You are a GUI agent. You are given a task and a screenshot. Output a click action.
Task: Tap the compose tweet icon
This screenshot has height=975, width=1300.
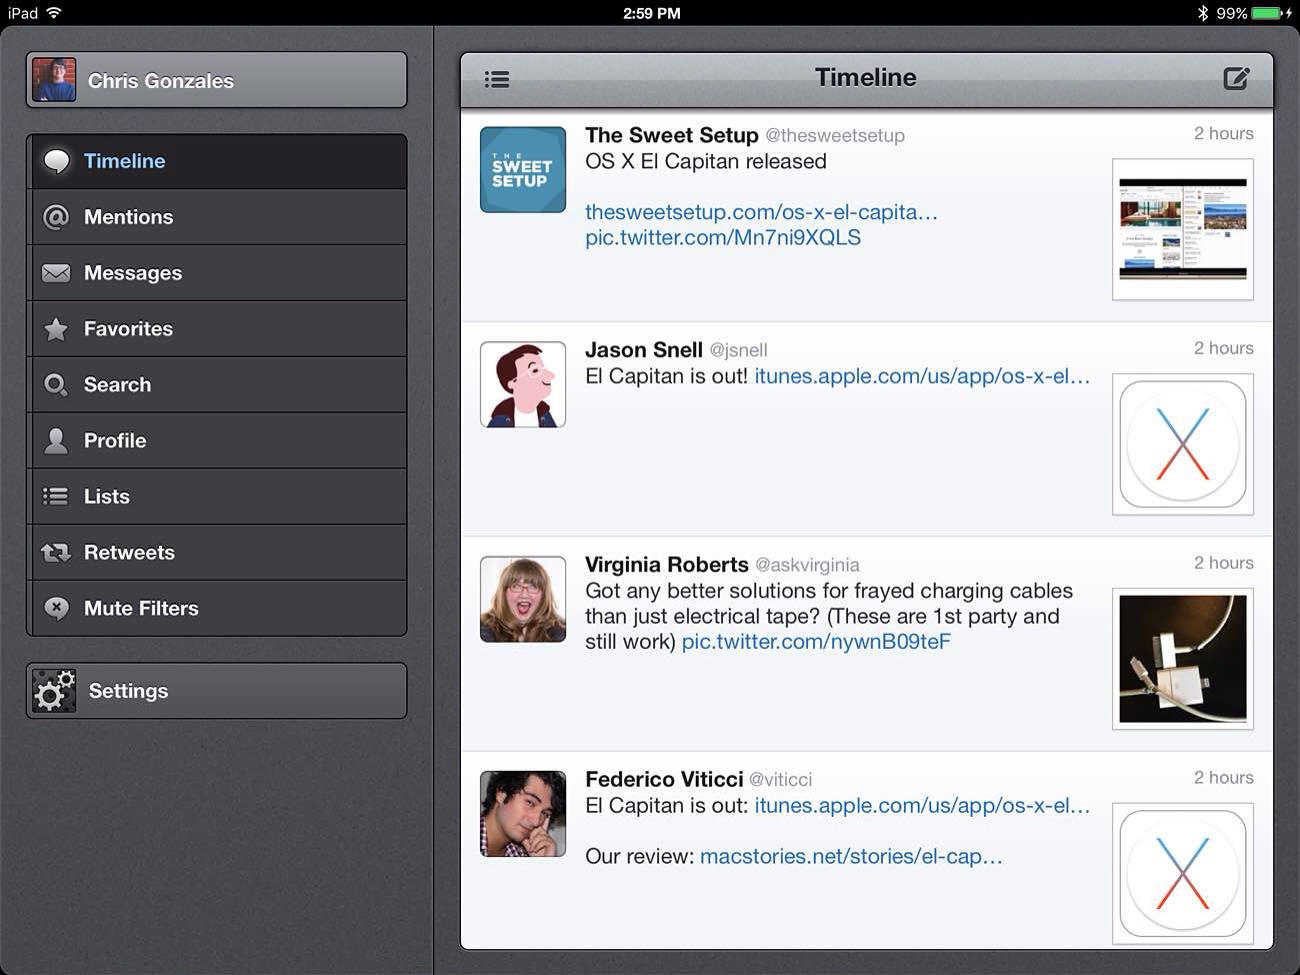[1237, 78]
